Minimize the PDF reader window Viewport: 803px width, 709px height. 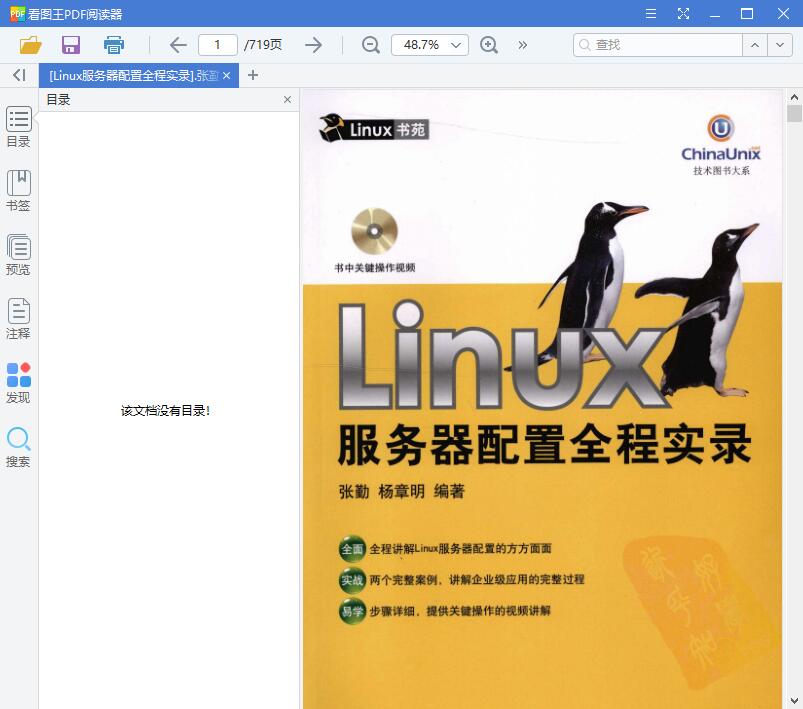[715, 14]
